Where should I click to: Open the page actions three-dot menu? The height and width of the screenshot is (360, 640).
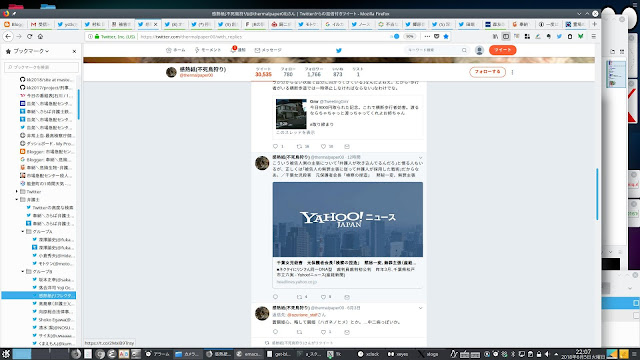(x=427, y=36)
